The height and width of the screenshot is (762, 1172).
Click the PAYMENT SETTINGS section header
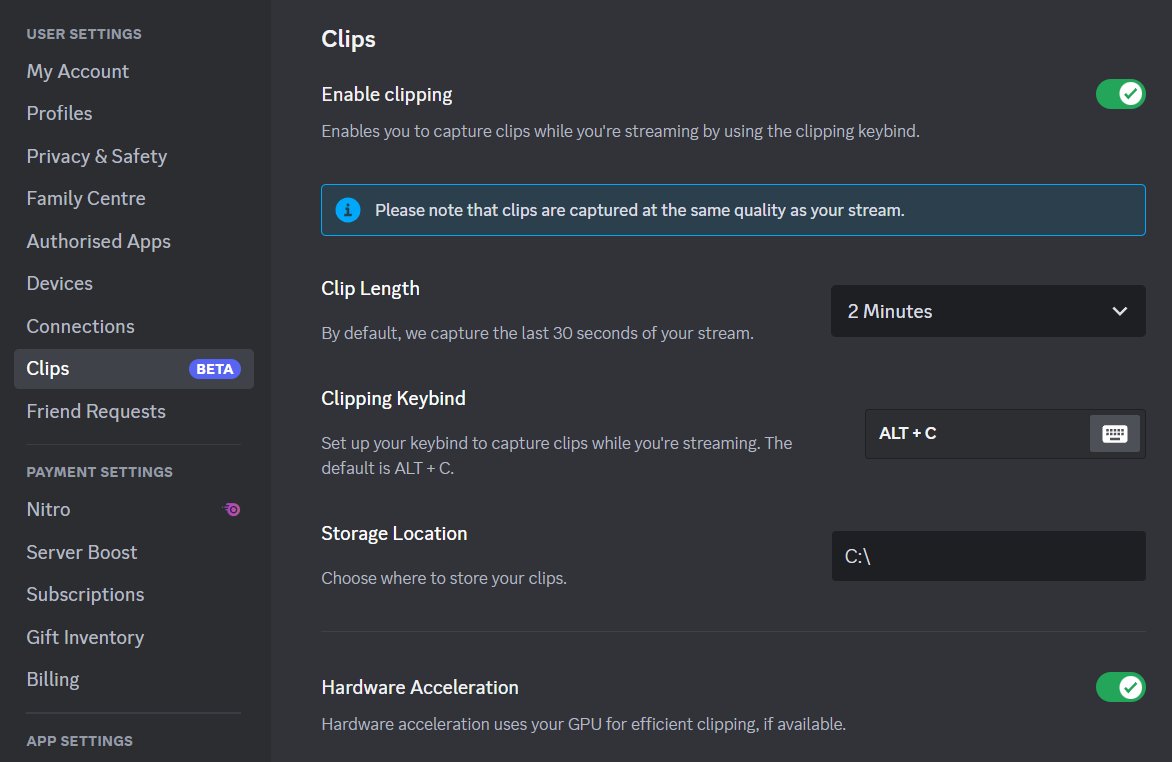tap(99, 472)
